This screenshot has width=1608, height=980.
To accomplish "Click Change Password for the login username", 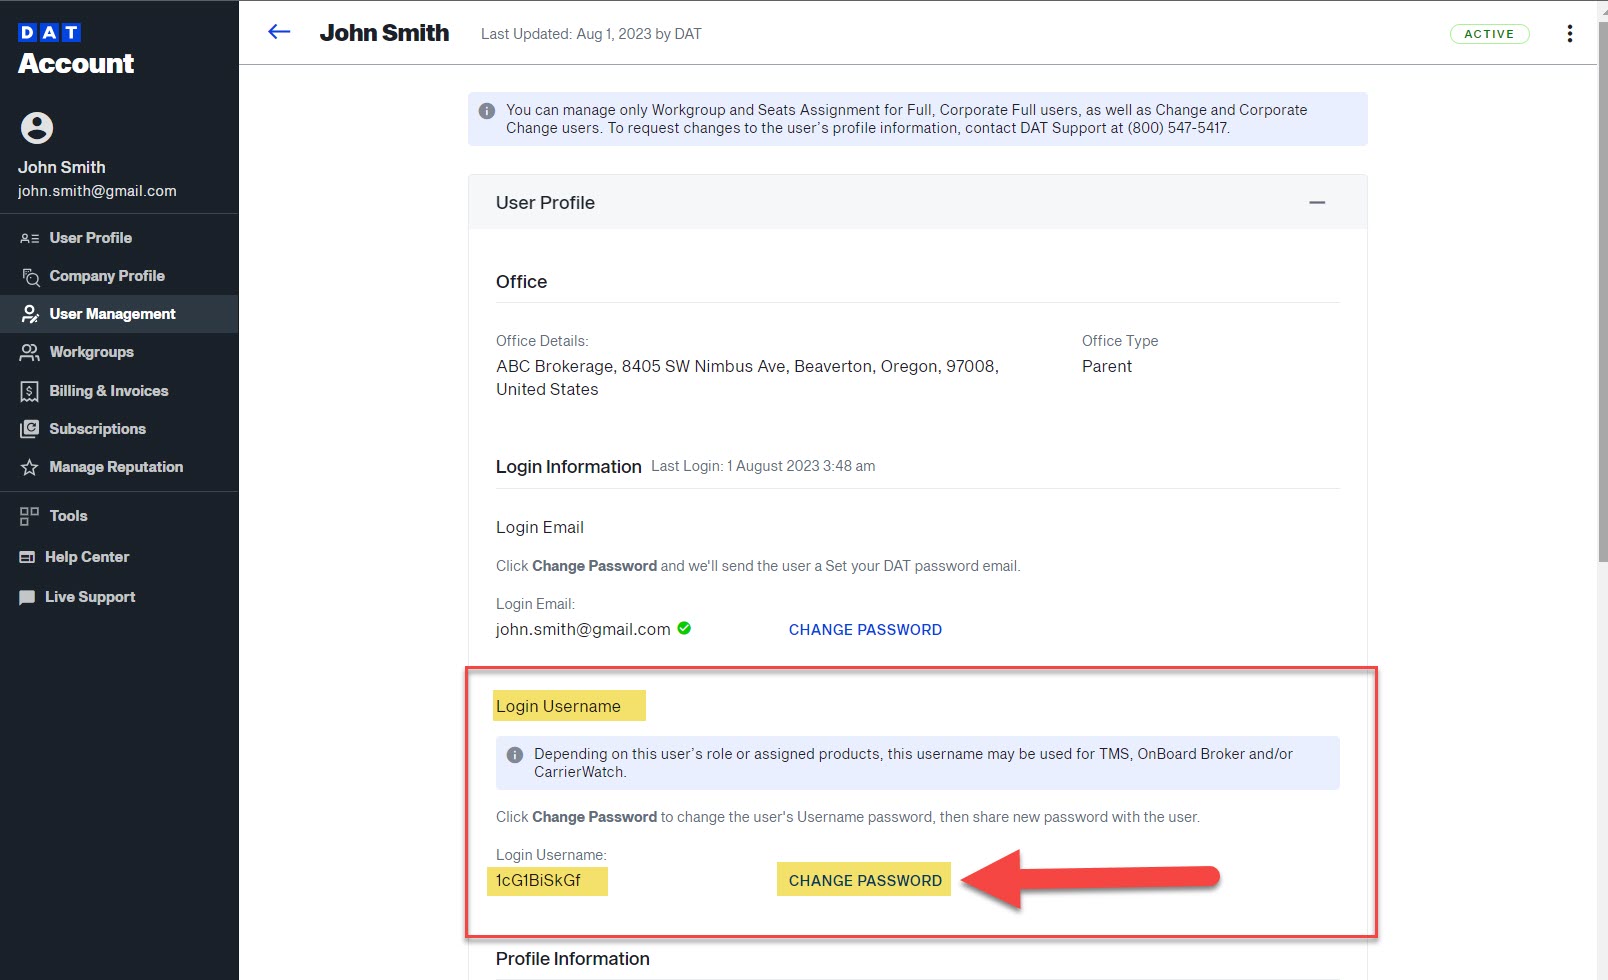I will (864, 881).
